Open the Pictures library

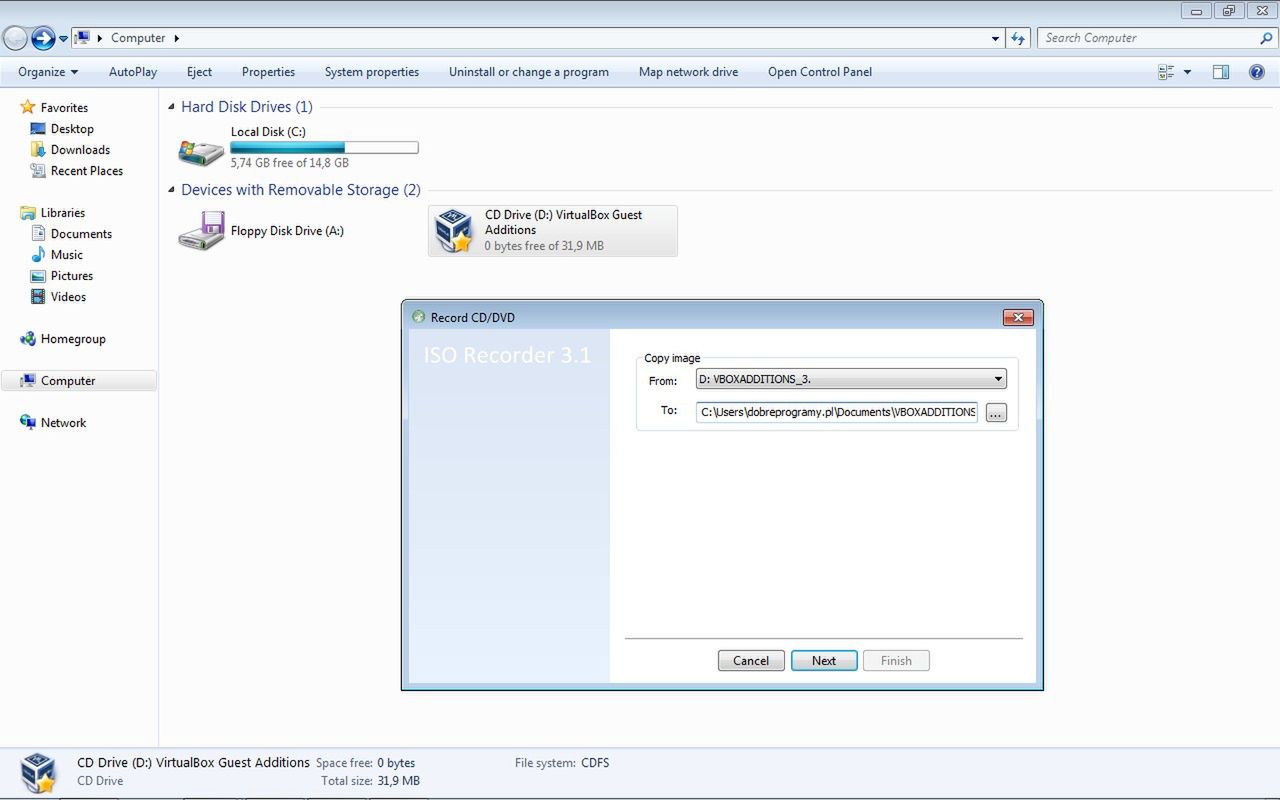click(72, 276)
